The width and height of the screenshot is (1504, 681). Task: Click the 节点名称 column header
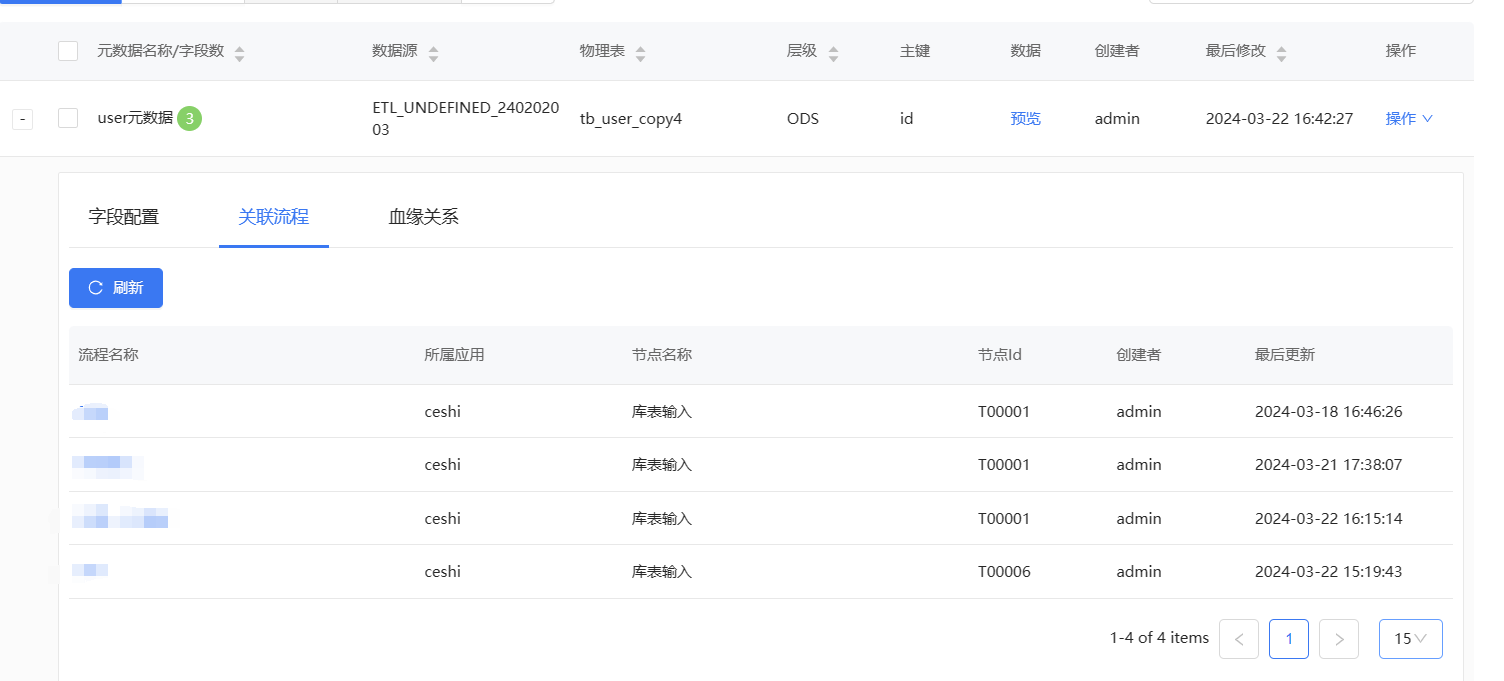pos(662,354)
